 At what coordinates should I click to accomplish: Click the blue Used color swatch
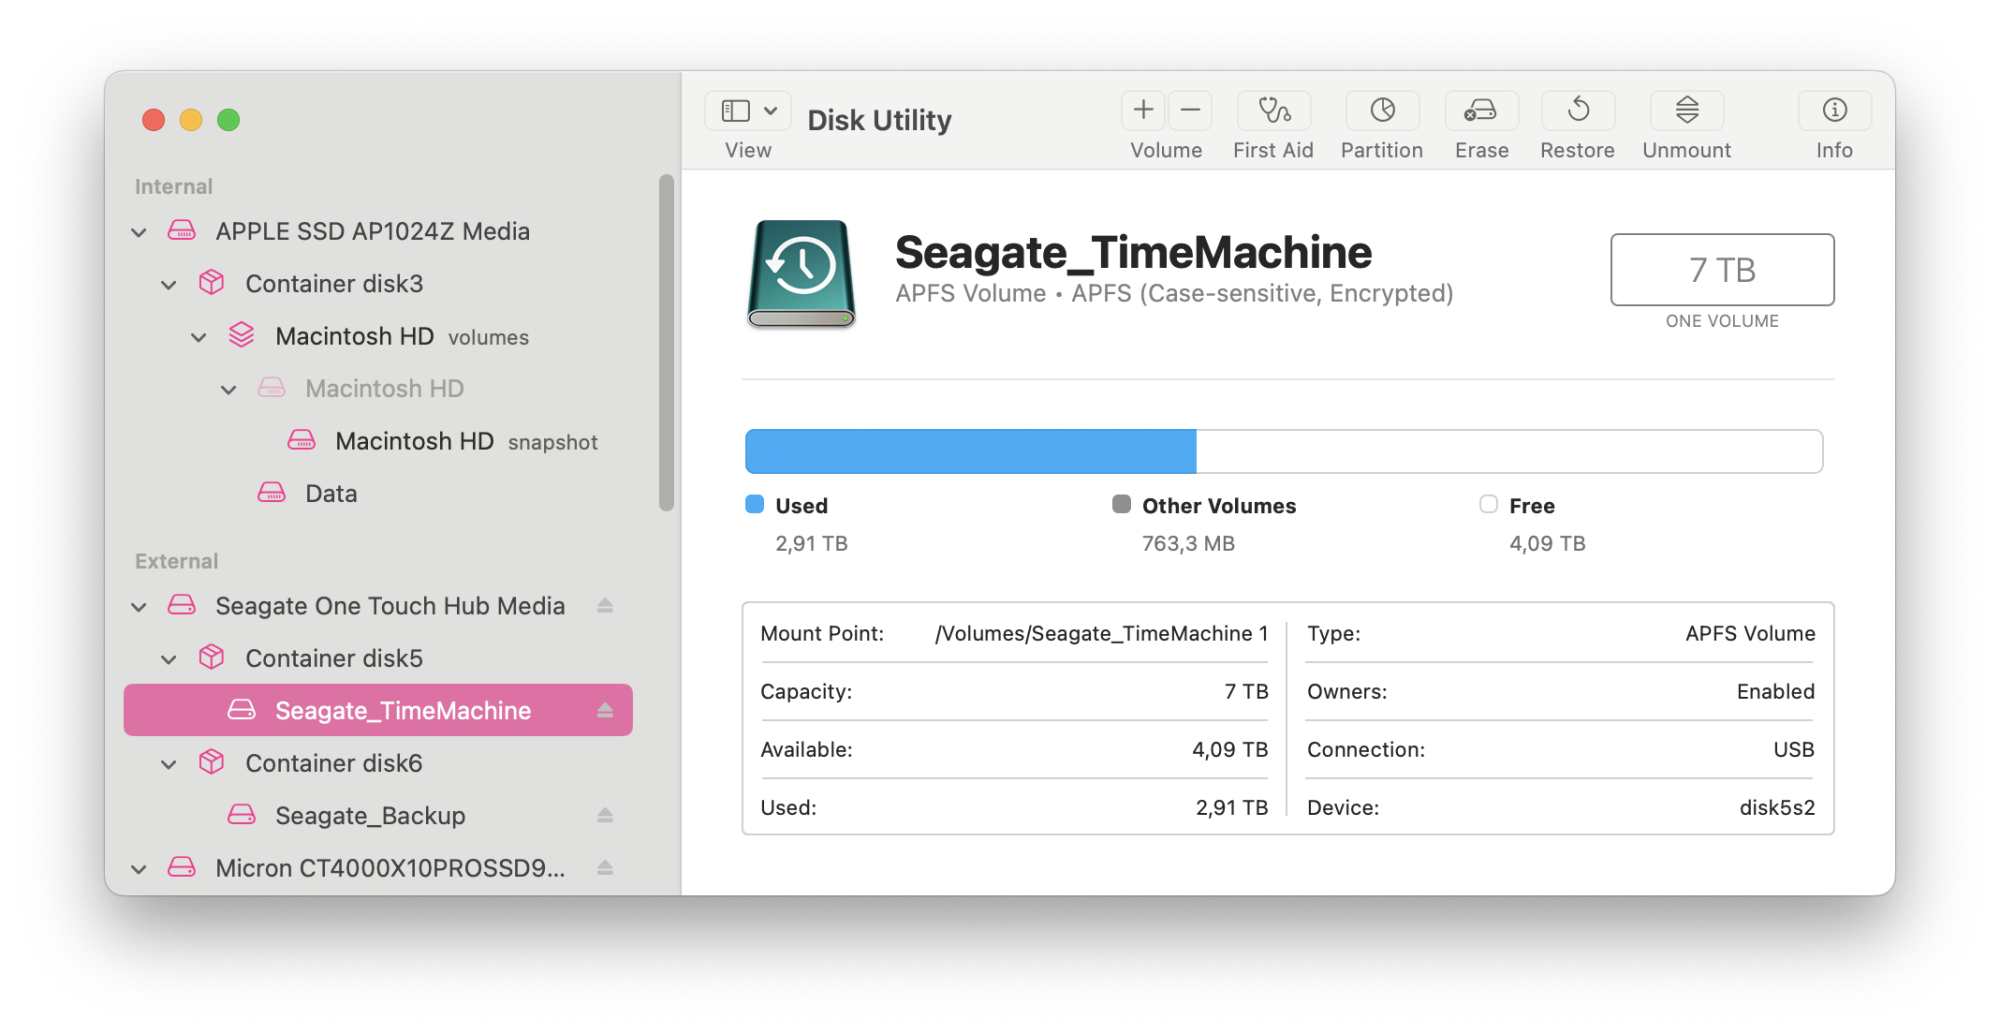755,504
